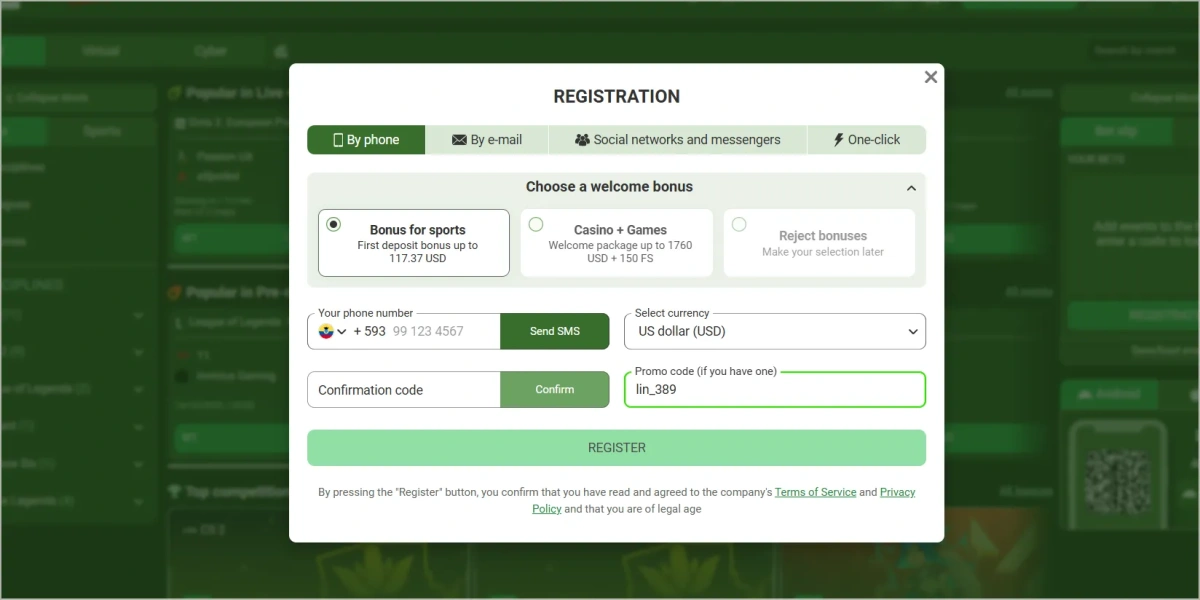Click the envelope icon for e-mail registration
This screenshot has width=1200, height=600.
pos(459,140)
